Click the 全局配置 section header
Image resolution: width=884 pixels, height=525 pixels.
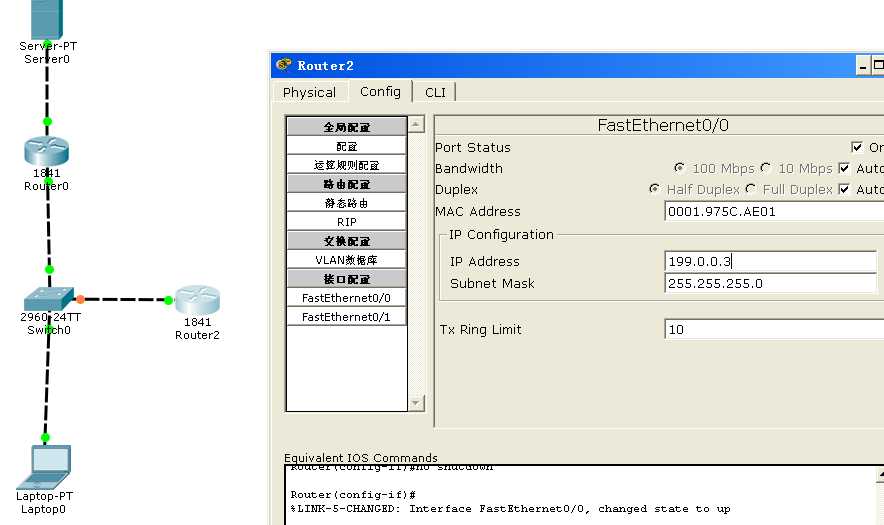click(346, 127)
